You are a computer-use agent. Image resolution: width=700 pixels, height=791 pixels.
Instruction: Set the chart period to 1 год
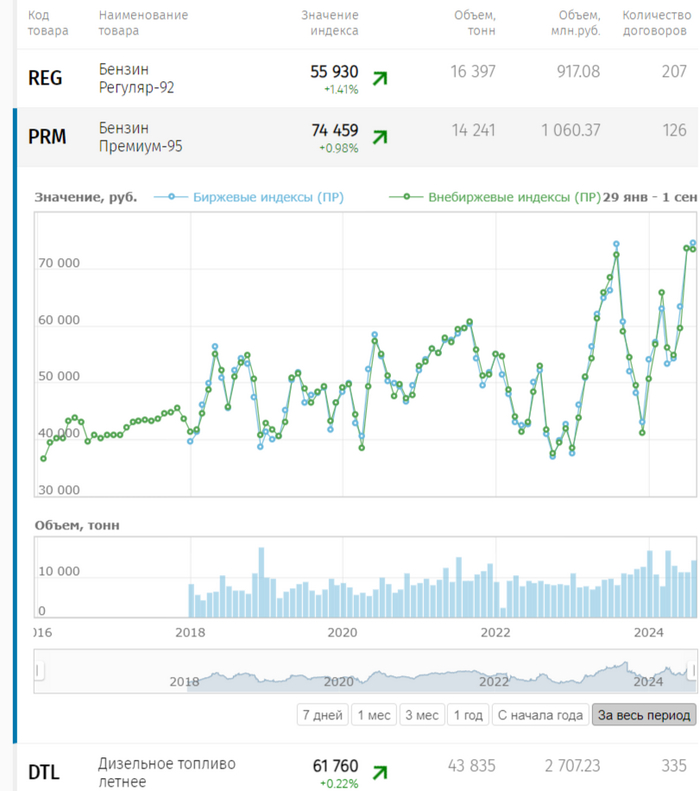point(467,715)
